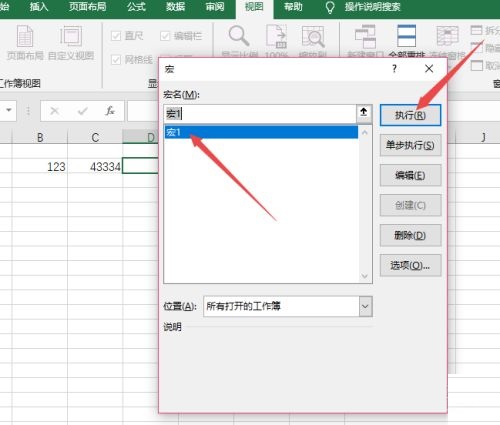Click the zoom magnifier icon
Image resolution: width=500 pixels, height=425 pixels.
[x=239, y=36]
